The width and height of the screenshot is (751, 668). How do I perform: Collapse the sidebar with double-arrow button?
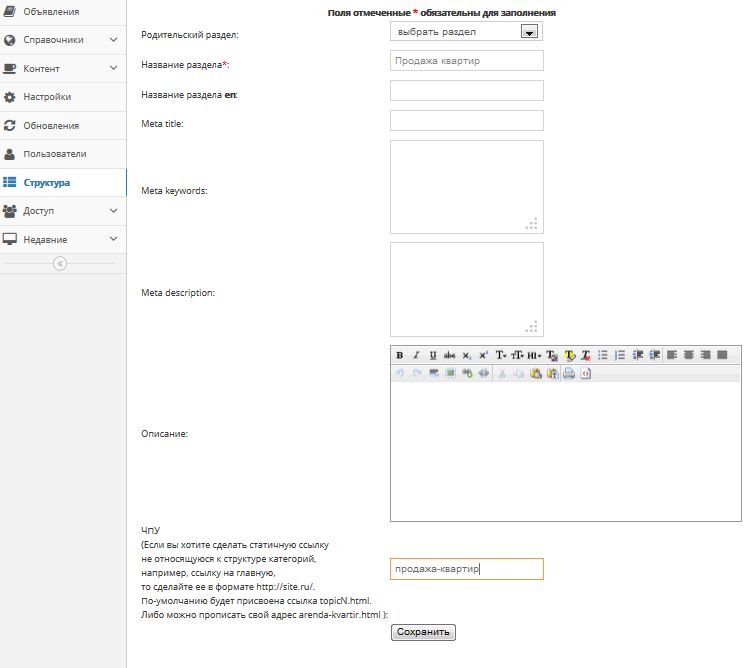pos(60,264)
